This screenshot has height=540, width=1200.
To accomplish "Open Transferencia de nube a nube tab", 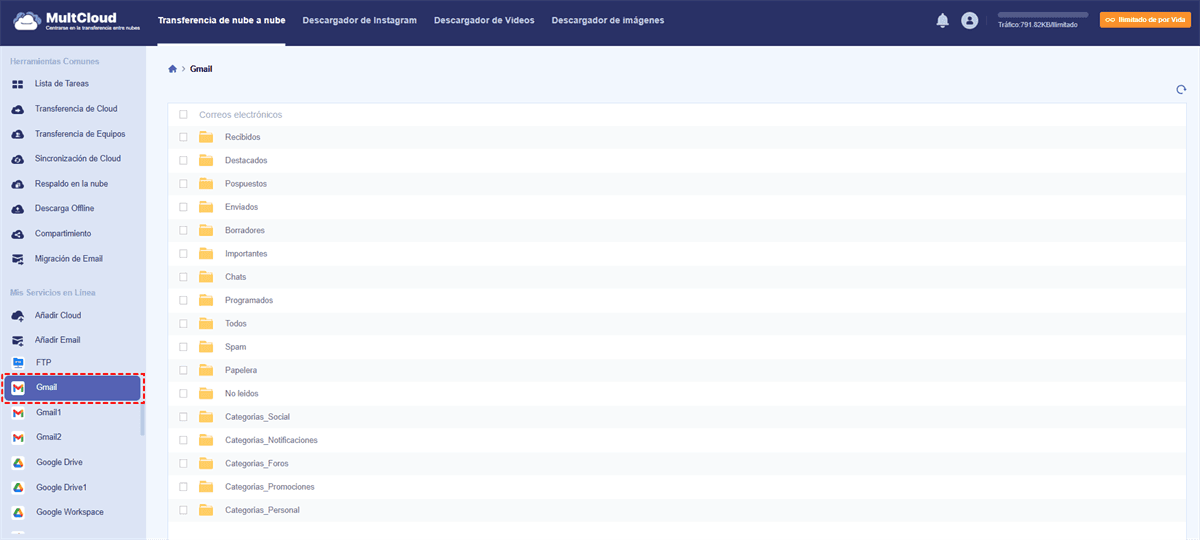I will tap(221, 20).
